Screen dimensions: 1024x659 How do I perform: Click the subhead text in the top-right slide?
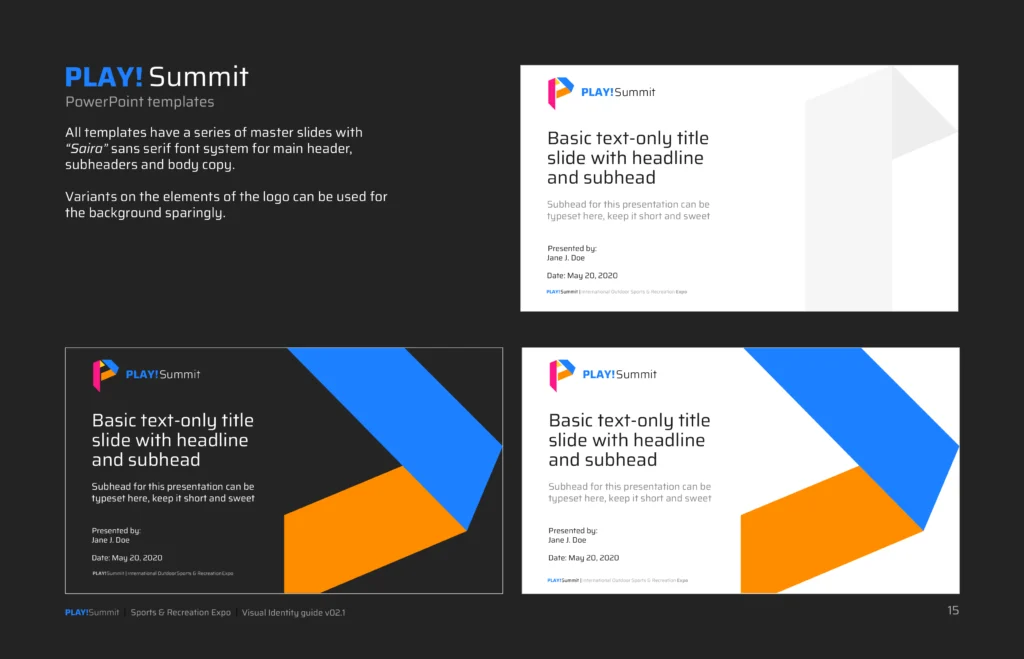pyautogui.click(x=628, y=210)
